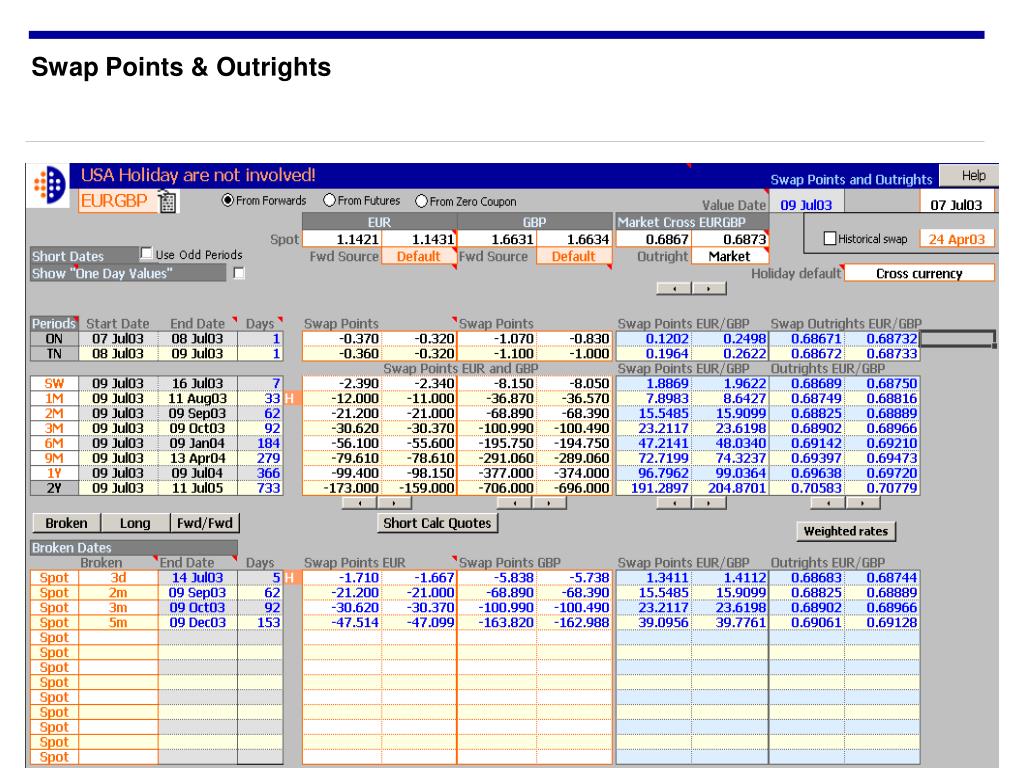Click the Broken Dates section header

[134, 547]
